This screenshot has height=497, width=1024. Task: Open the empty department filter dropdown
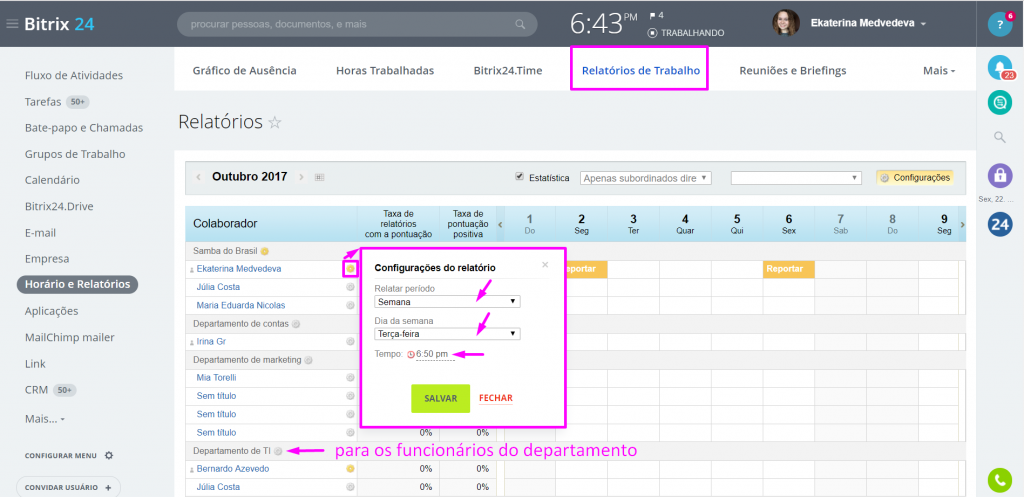coord(796,178)
